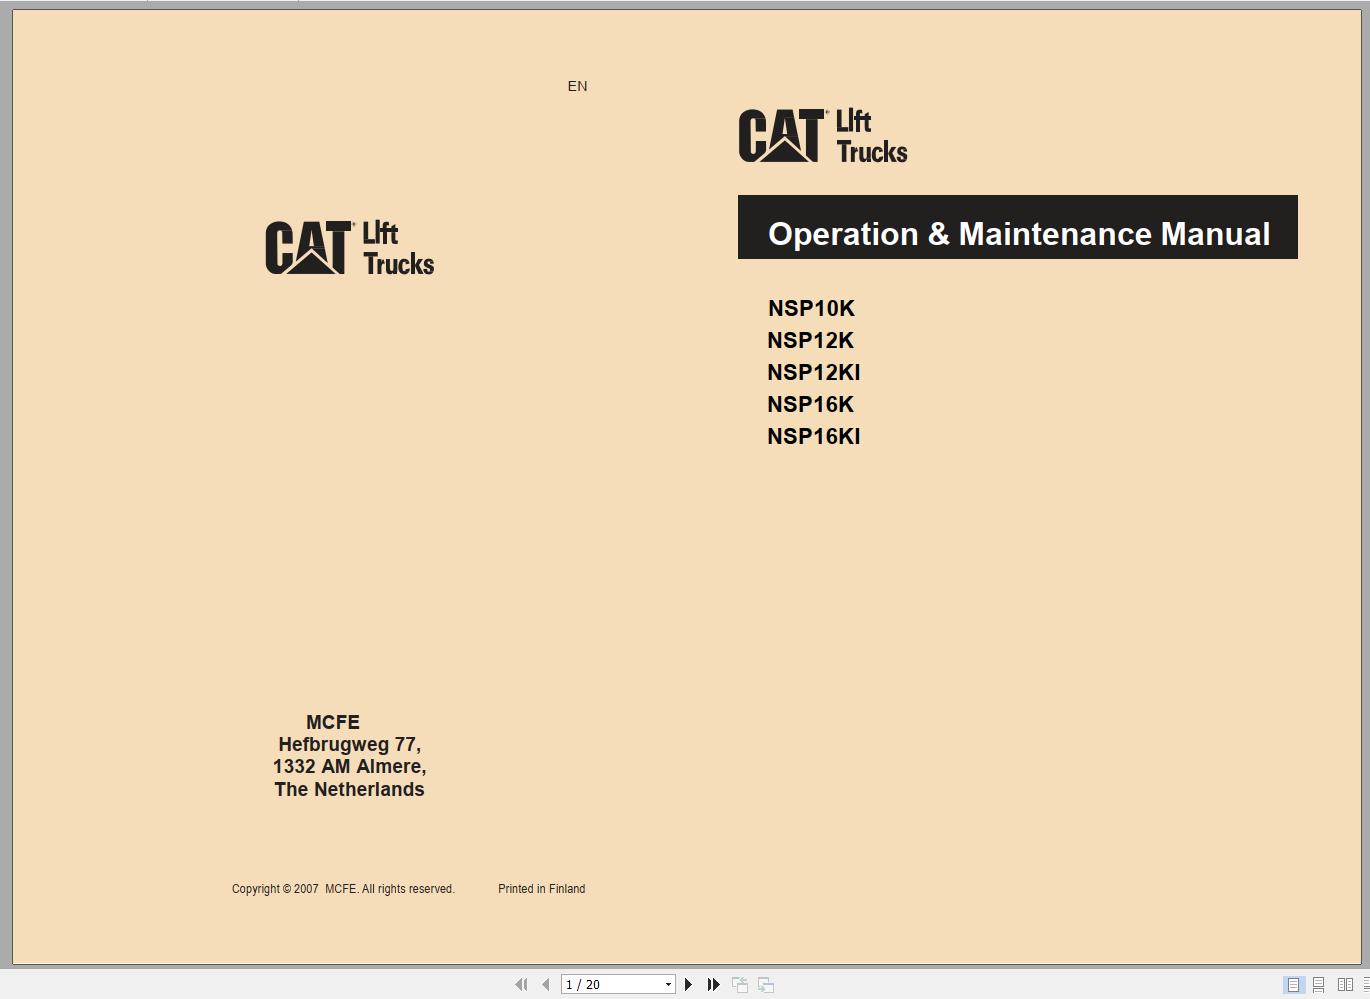This screenshot has width=1370, height=999.
Task: Advance to the next page
Action: coord(688,984)
